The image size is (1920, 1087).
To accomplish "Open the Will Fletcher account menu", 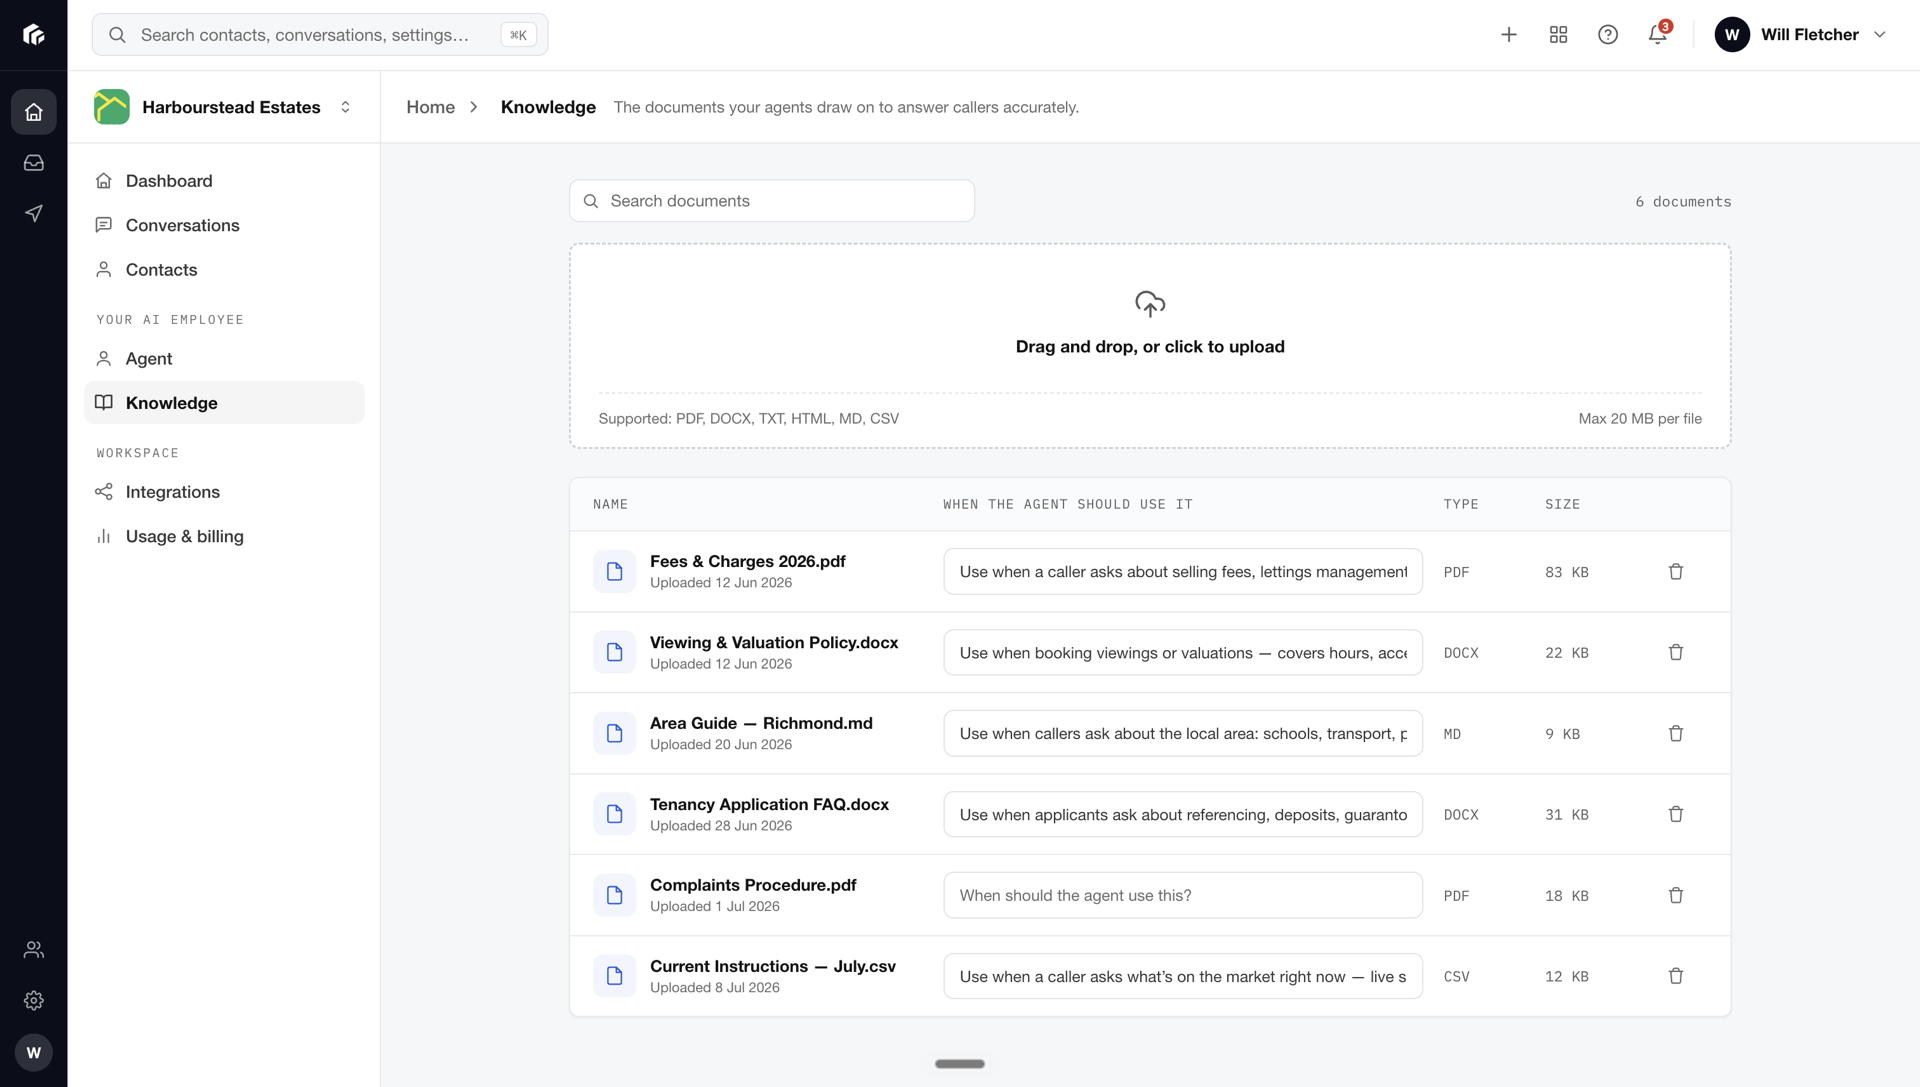I will pos(1801,35).
